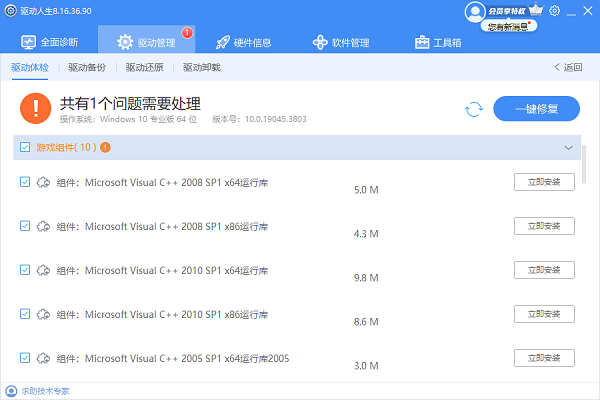This screenshot has width=600, height=400.
Task: Install Visual C++ 2005 SP1 x64 with 立即安装
Action: (x=544, y=358)
